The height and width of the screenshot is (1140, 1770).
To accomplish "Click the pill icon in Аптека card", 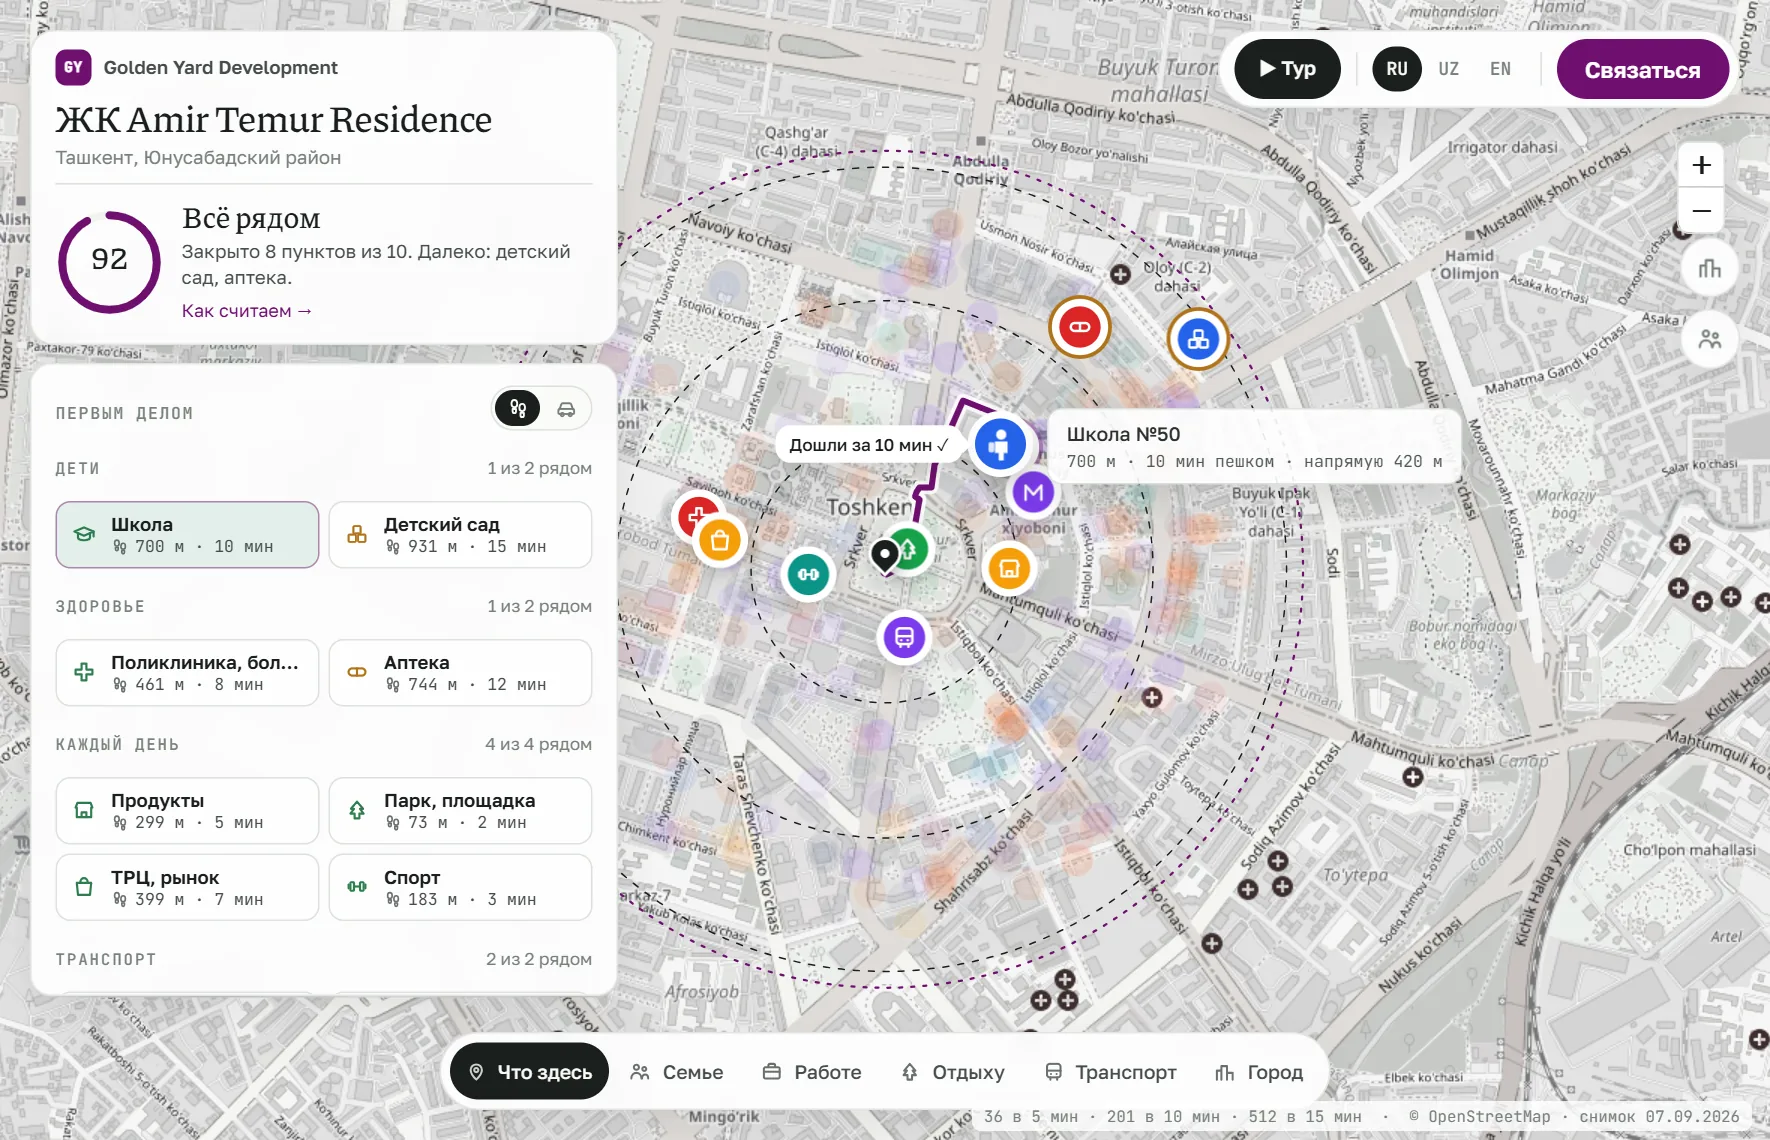I will (x=357, y=672).
